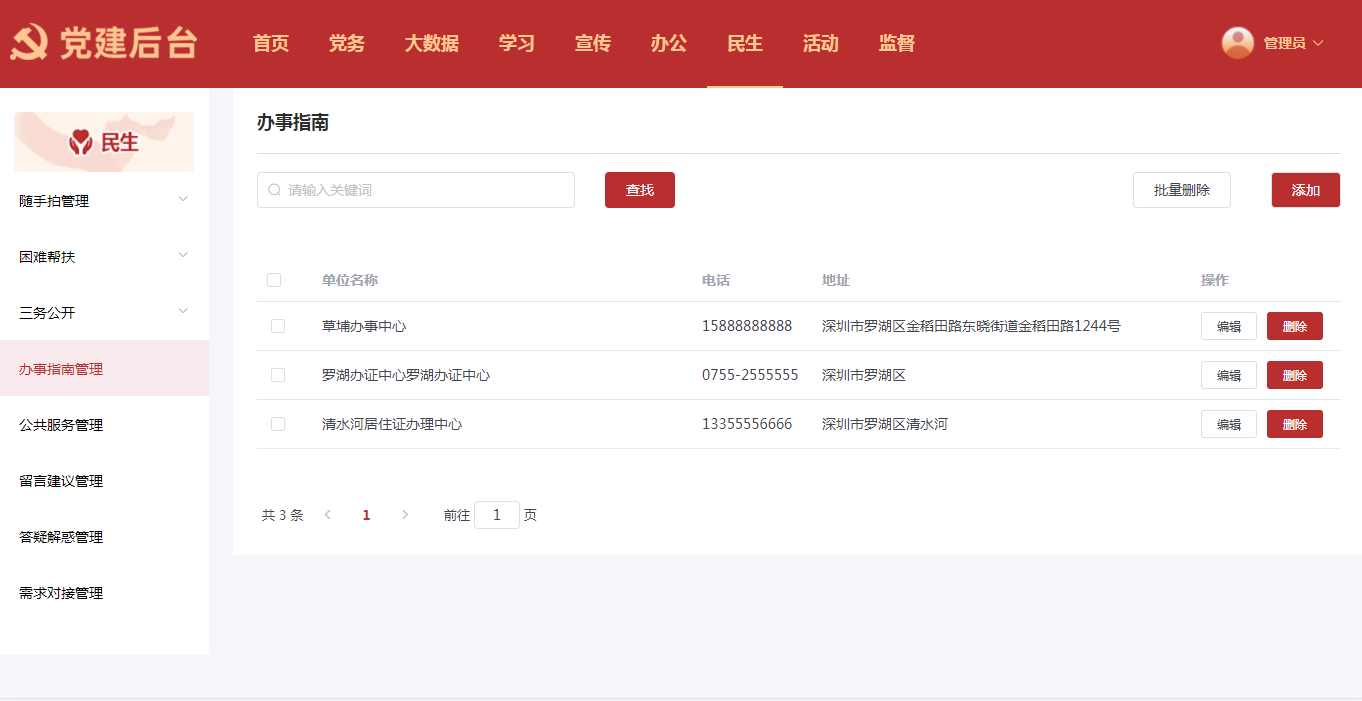Select page number 1 in pagination

(366, 515)
